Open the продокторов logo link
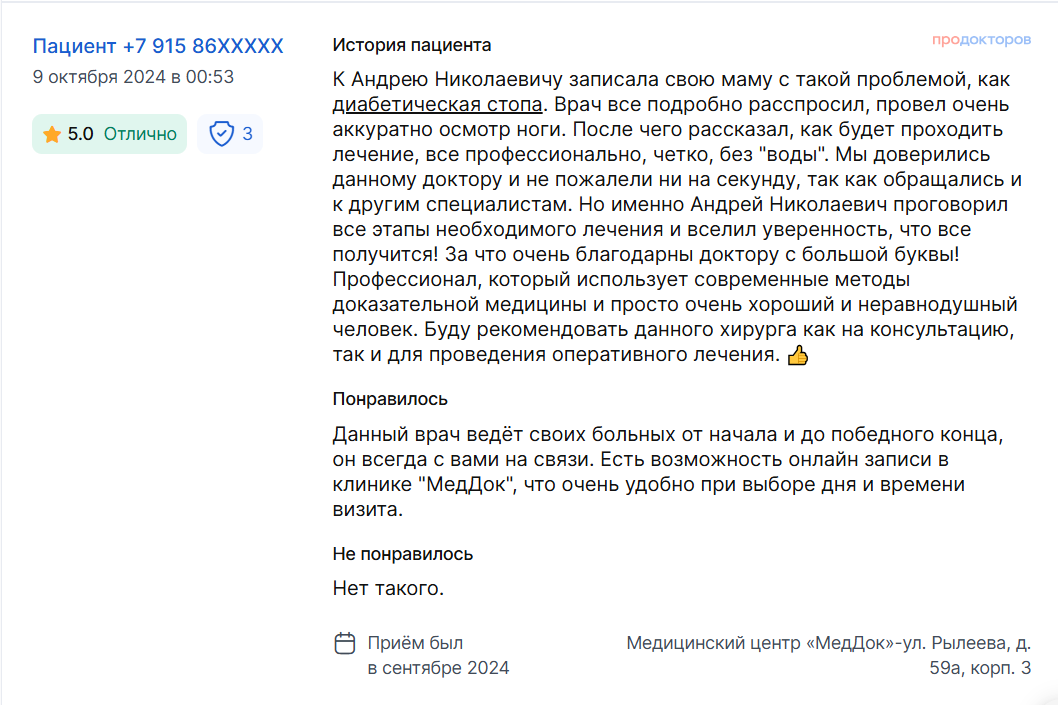1058x705 pixels. click(981, 40)
